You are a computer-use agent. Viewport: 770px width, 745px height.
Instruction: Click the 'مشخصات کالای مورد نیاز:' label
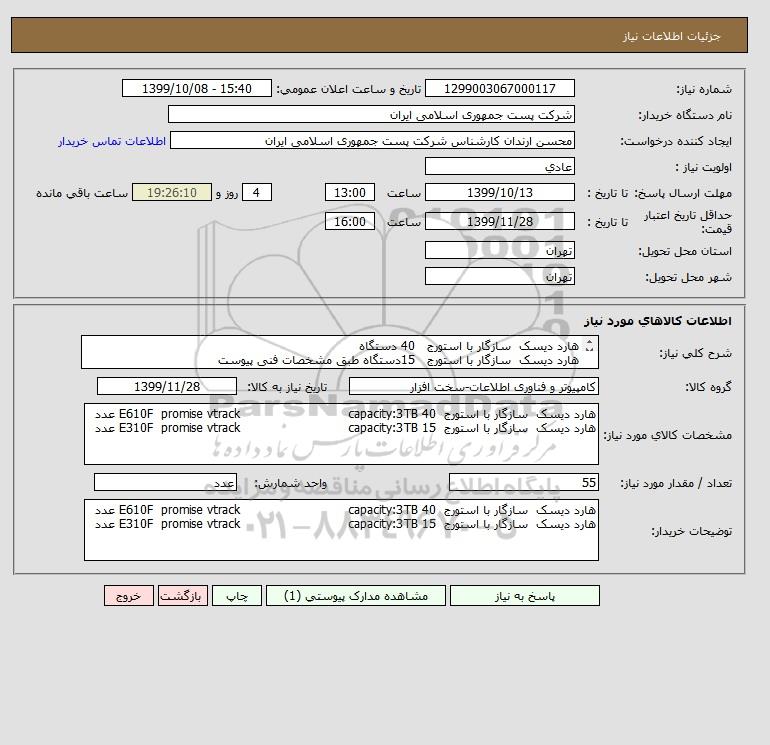pos(667,435)
